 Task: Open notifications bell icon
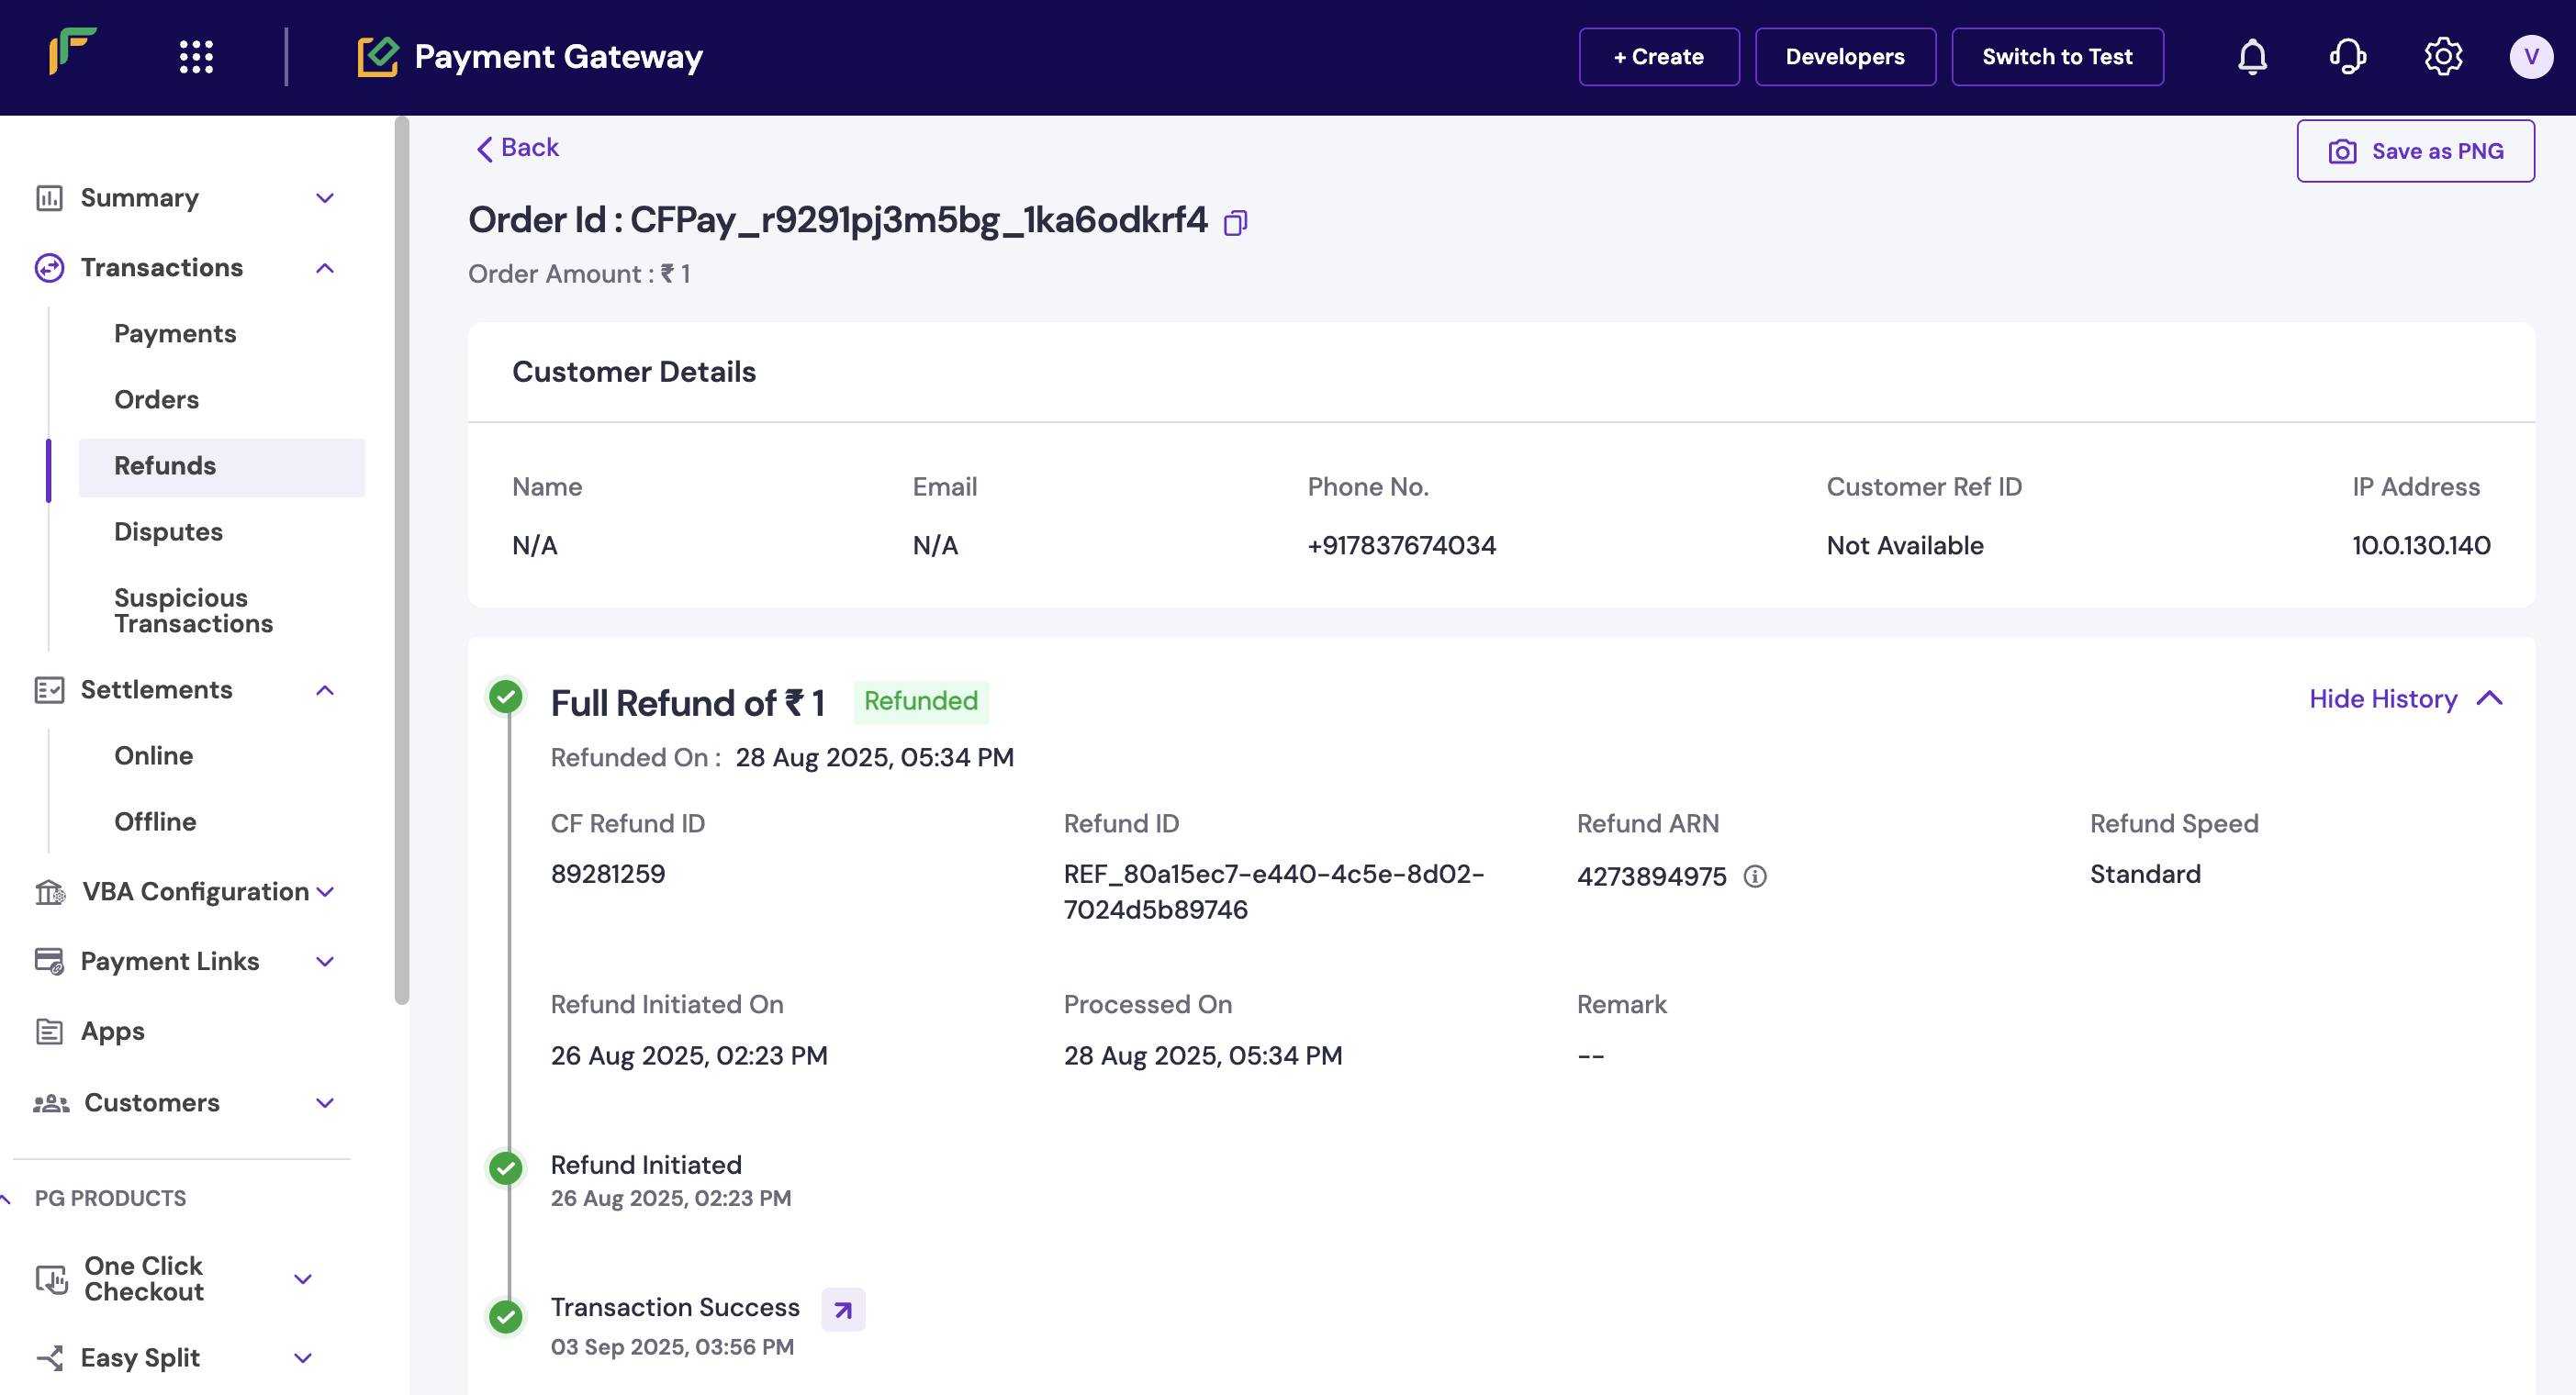point(2252,57)
